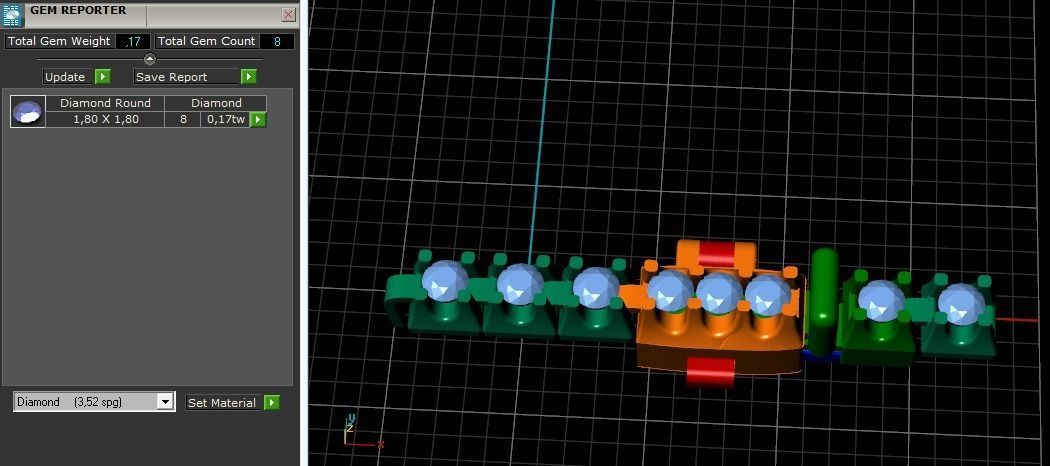The width and height of the screenshot is (1050, 466).
Task: Click the Save Report button
Action: click(x=187, y=77)
